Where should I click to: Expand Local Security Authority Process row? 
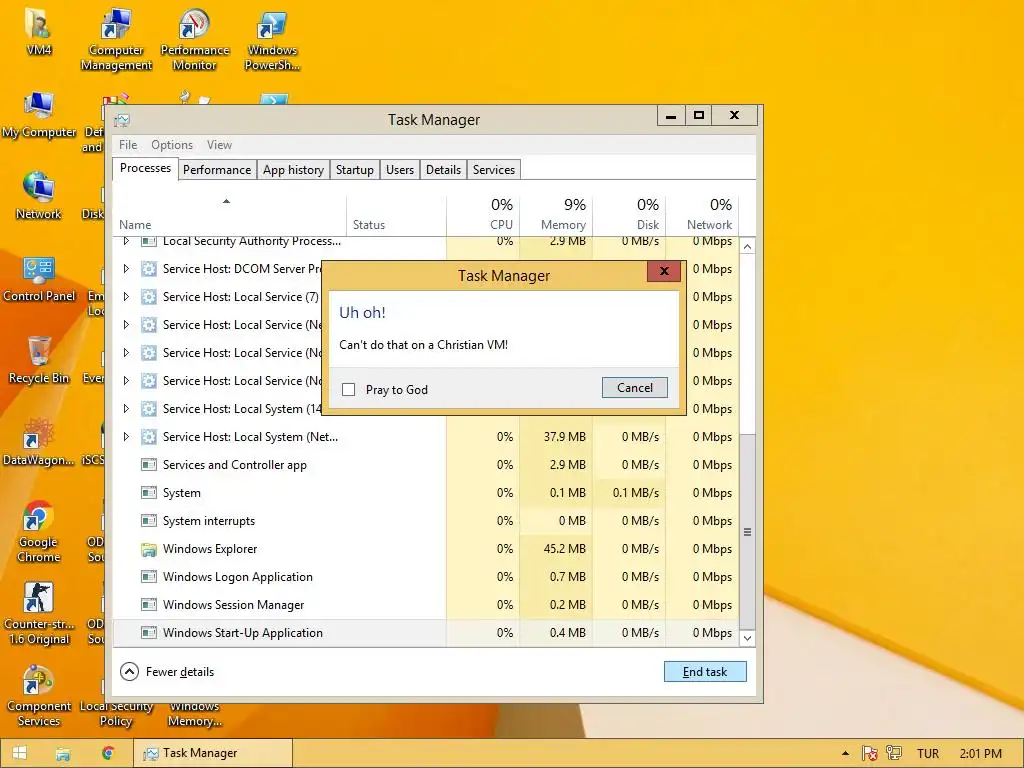point(126,241)
